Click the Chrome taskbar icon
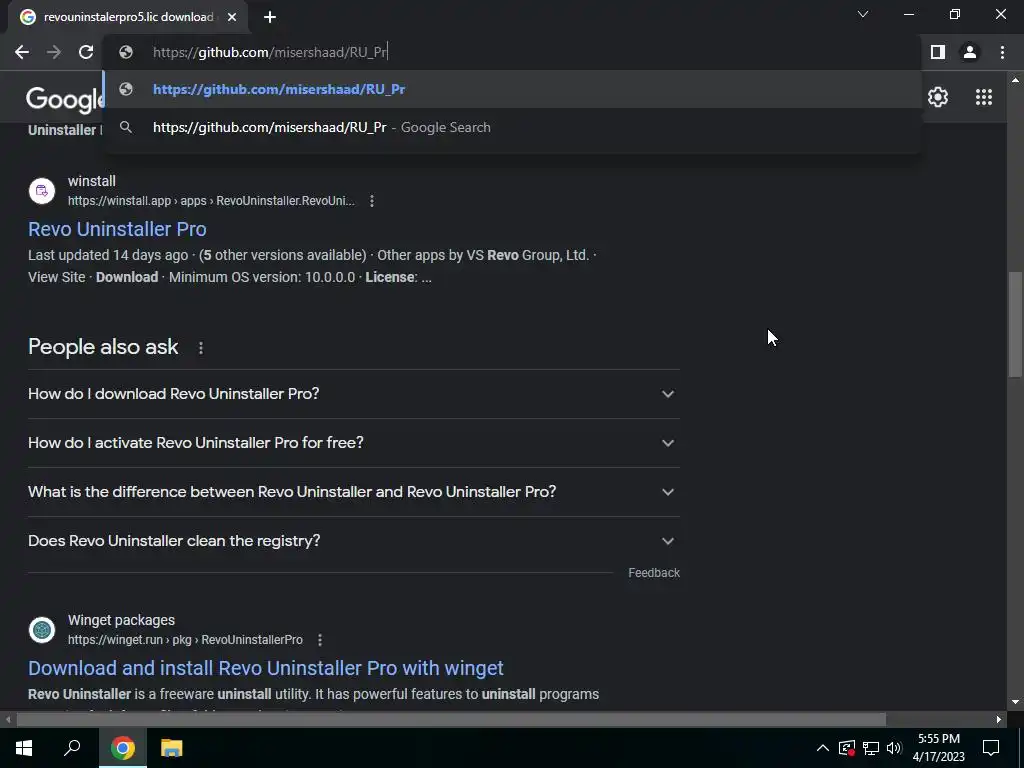1024x768 pixels. point(122,748)
